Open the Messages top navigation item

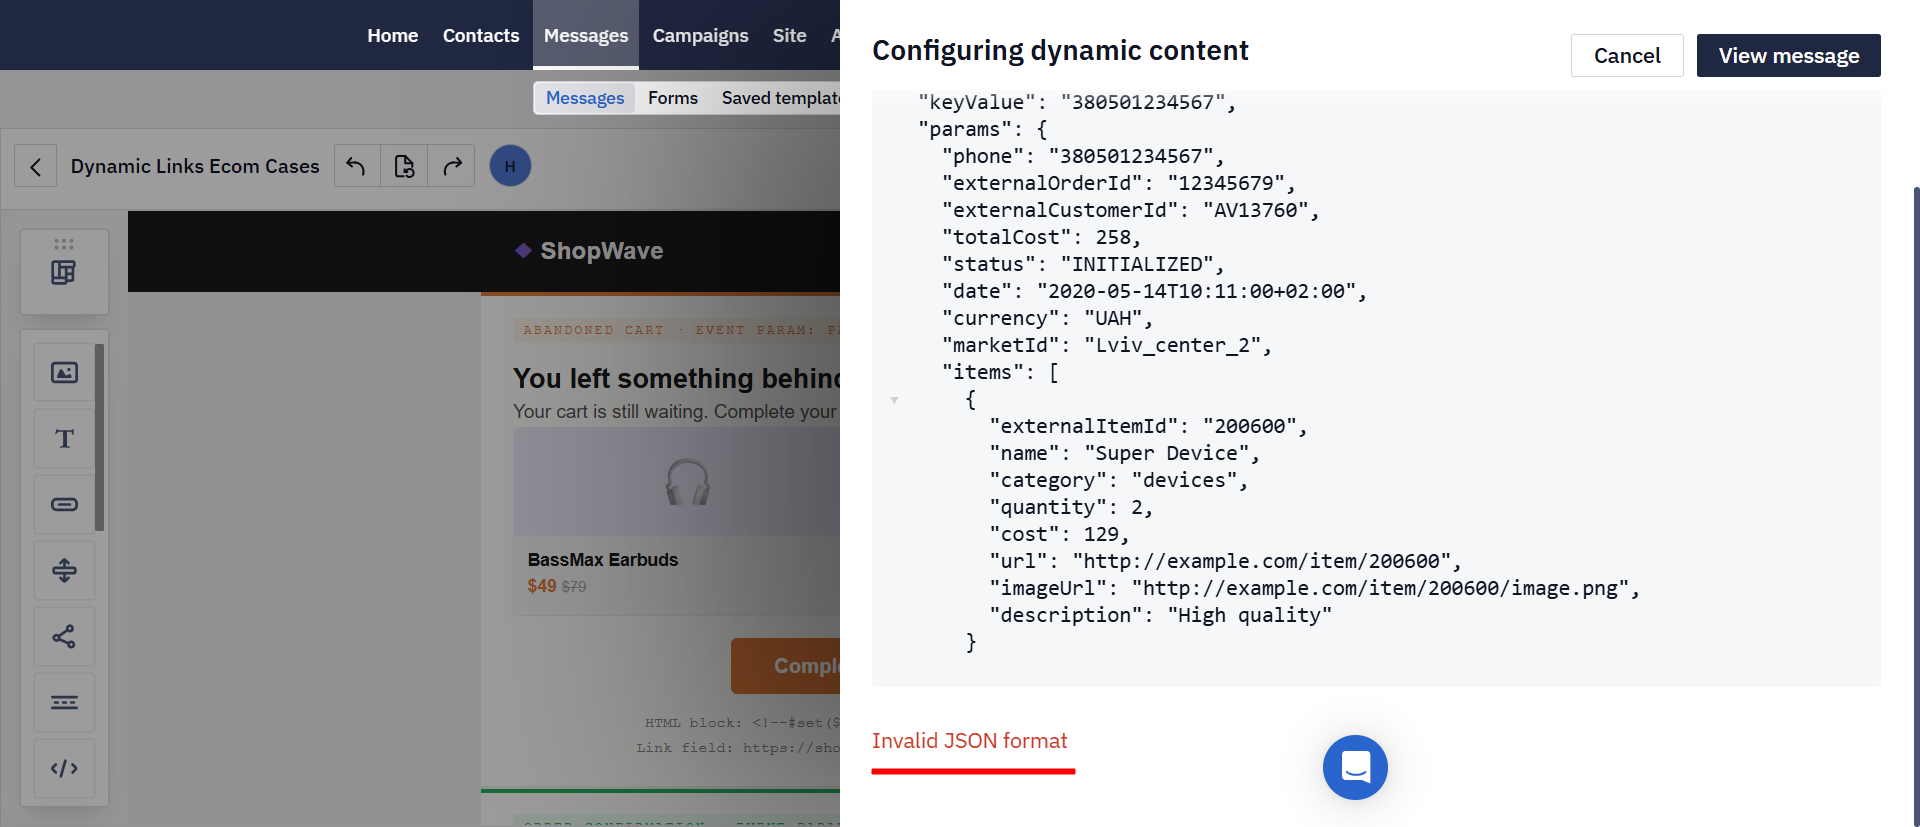point(586,35)
